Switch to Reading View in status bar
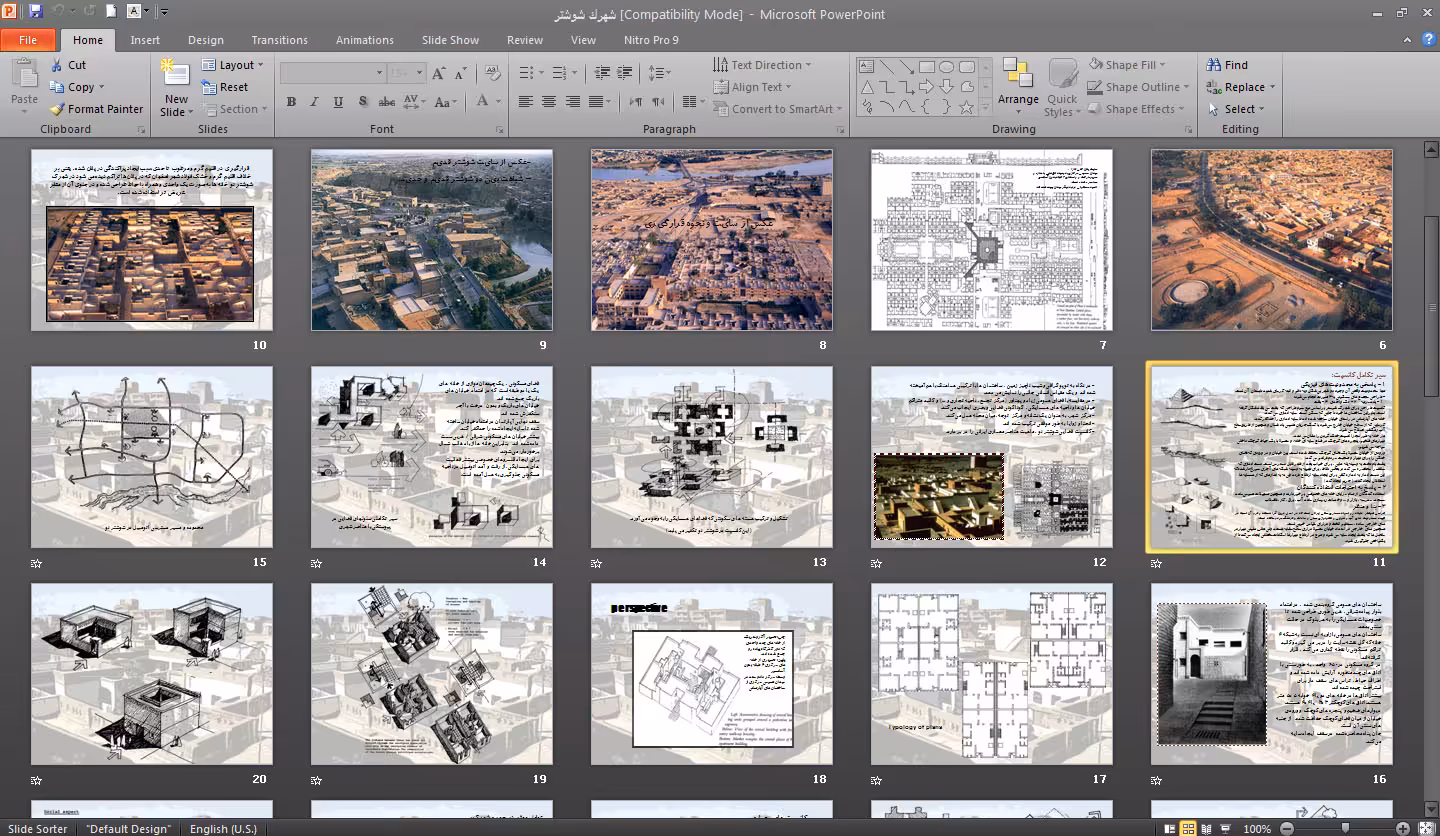The image size is (1440, 836). tap(1208, 828)
